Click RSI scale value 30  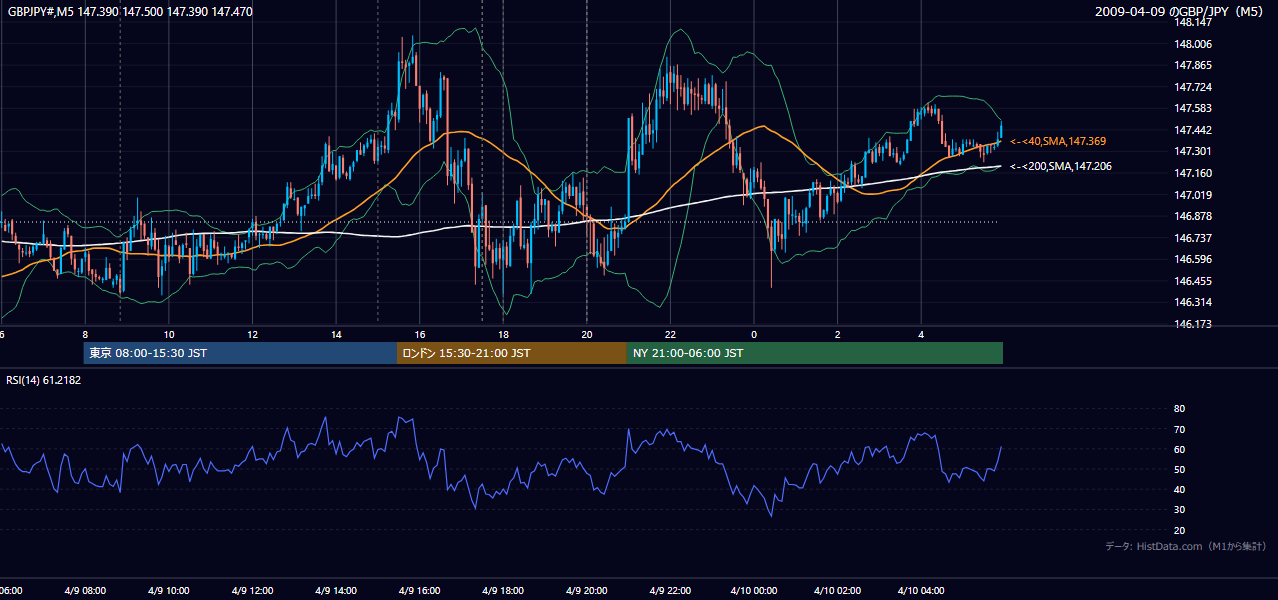click(x=1179, y=510)
